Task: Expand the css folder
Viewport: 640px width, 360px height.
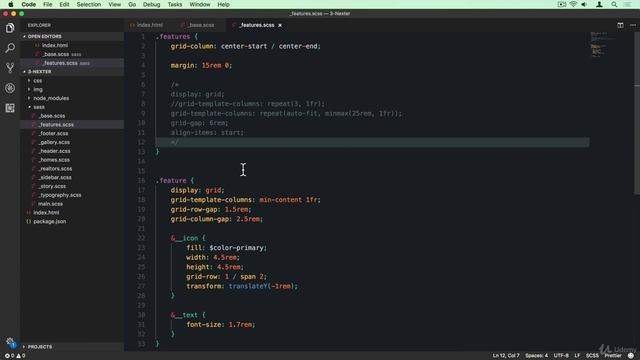Action: point(38,81)
